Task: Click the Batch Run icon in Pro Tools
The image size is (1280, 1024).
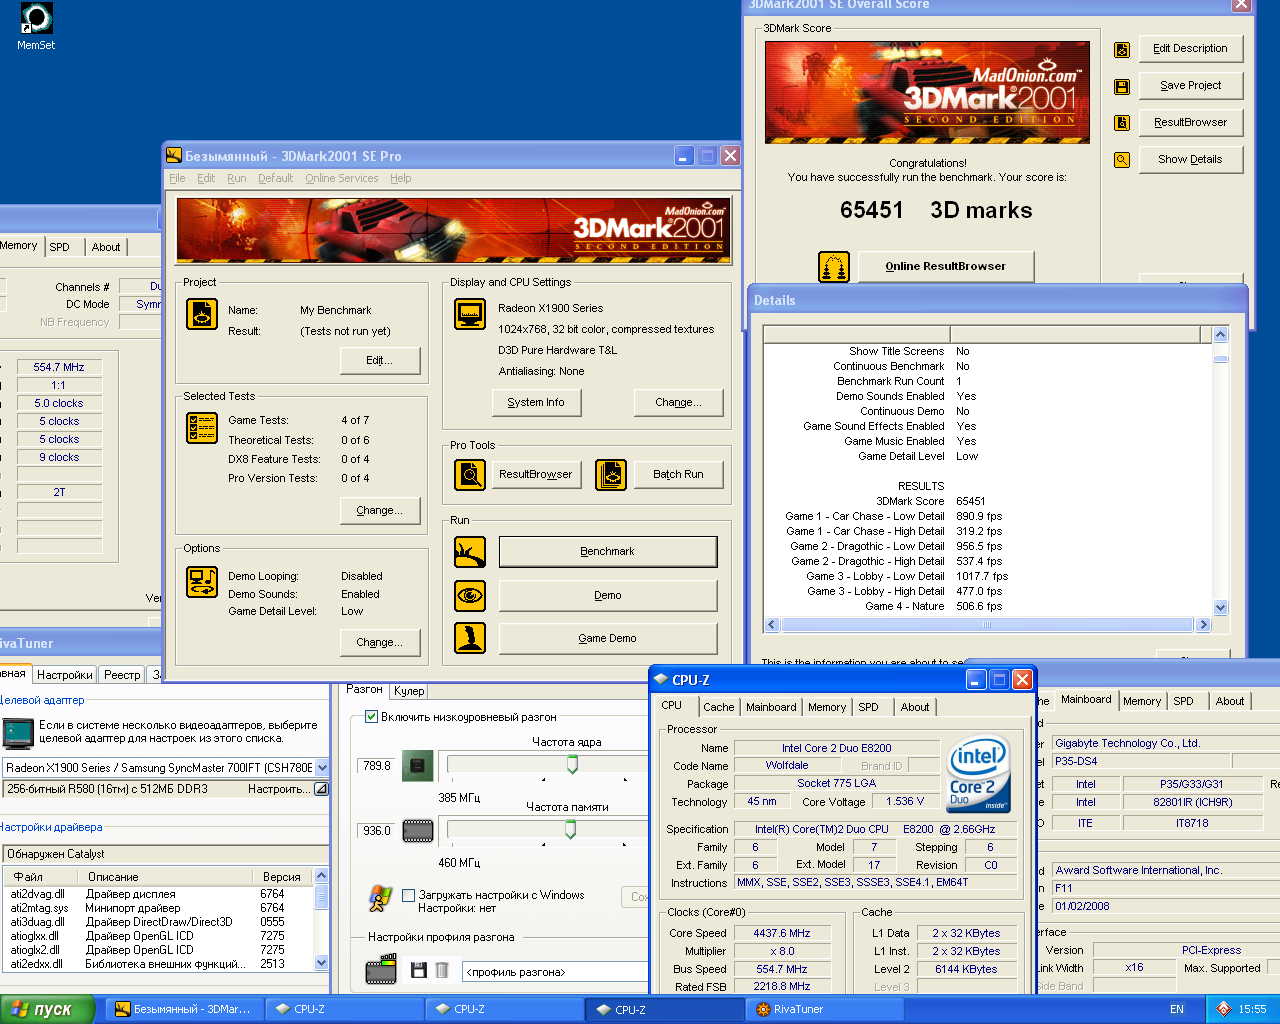Action: [x=611, y=474]
